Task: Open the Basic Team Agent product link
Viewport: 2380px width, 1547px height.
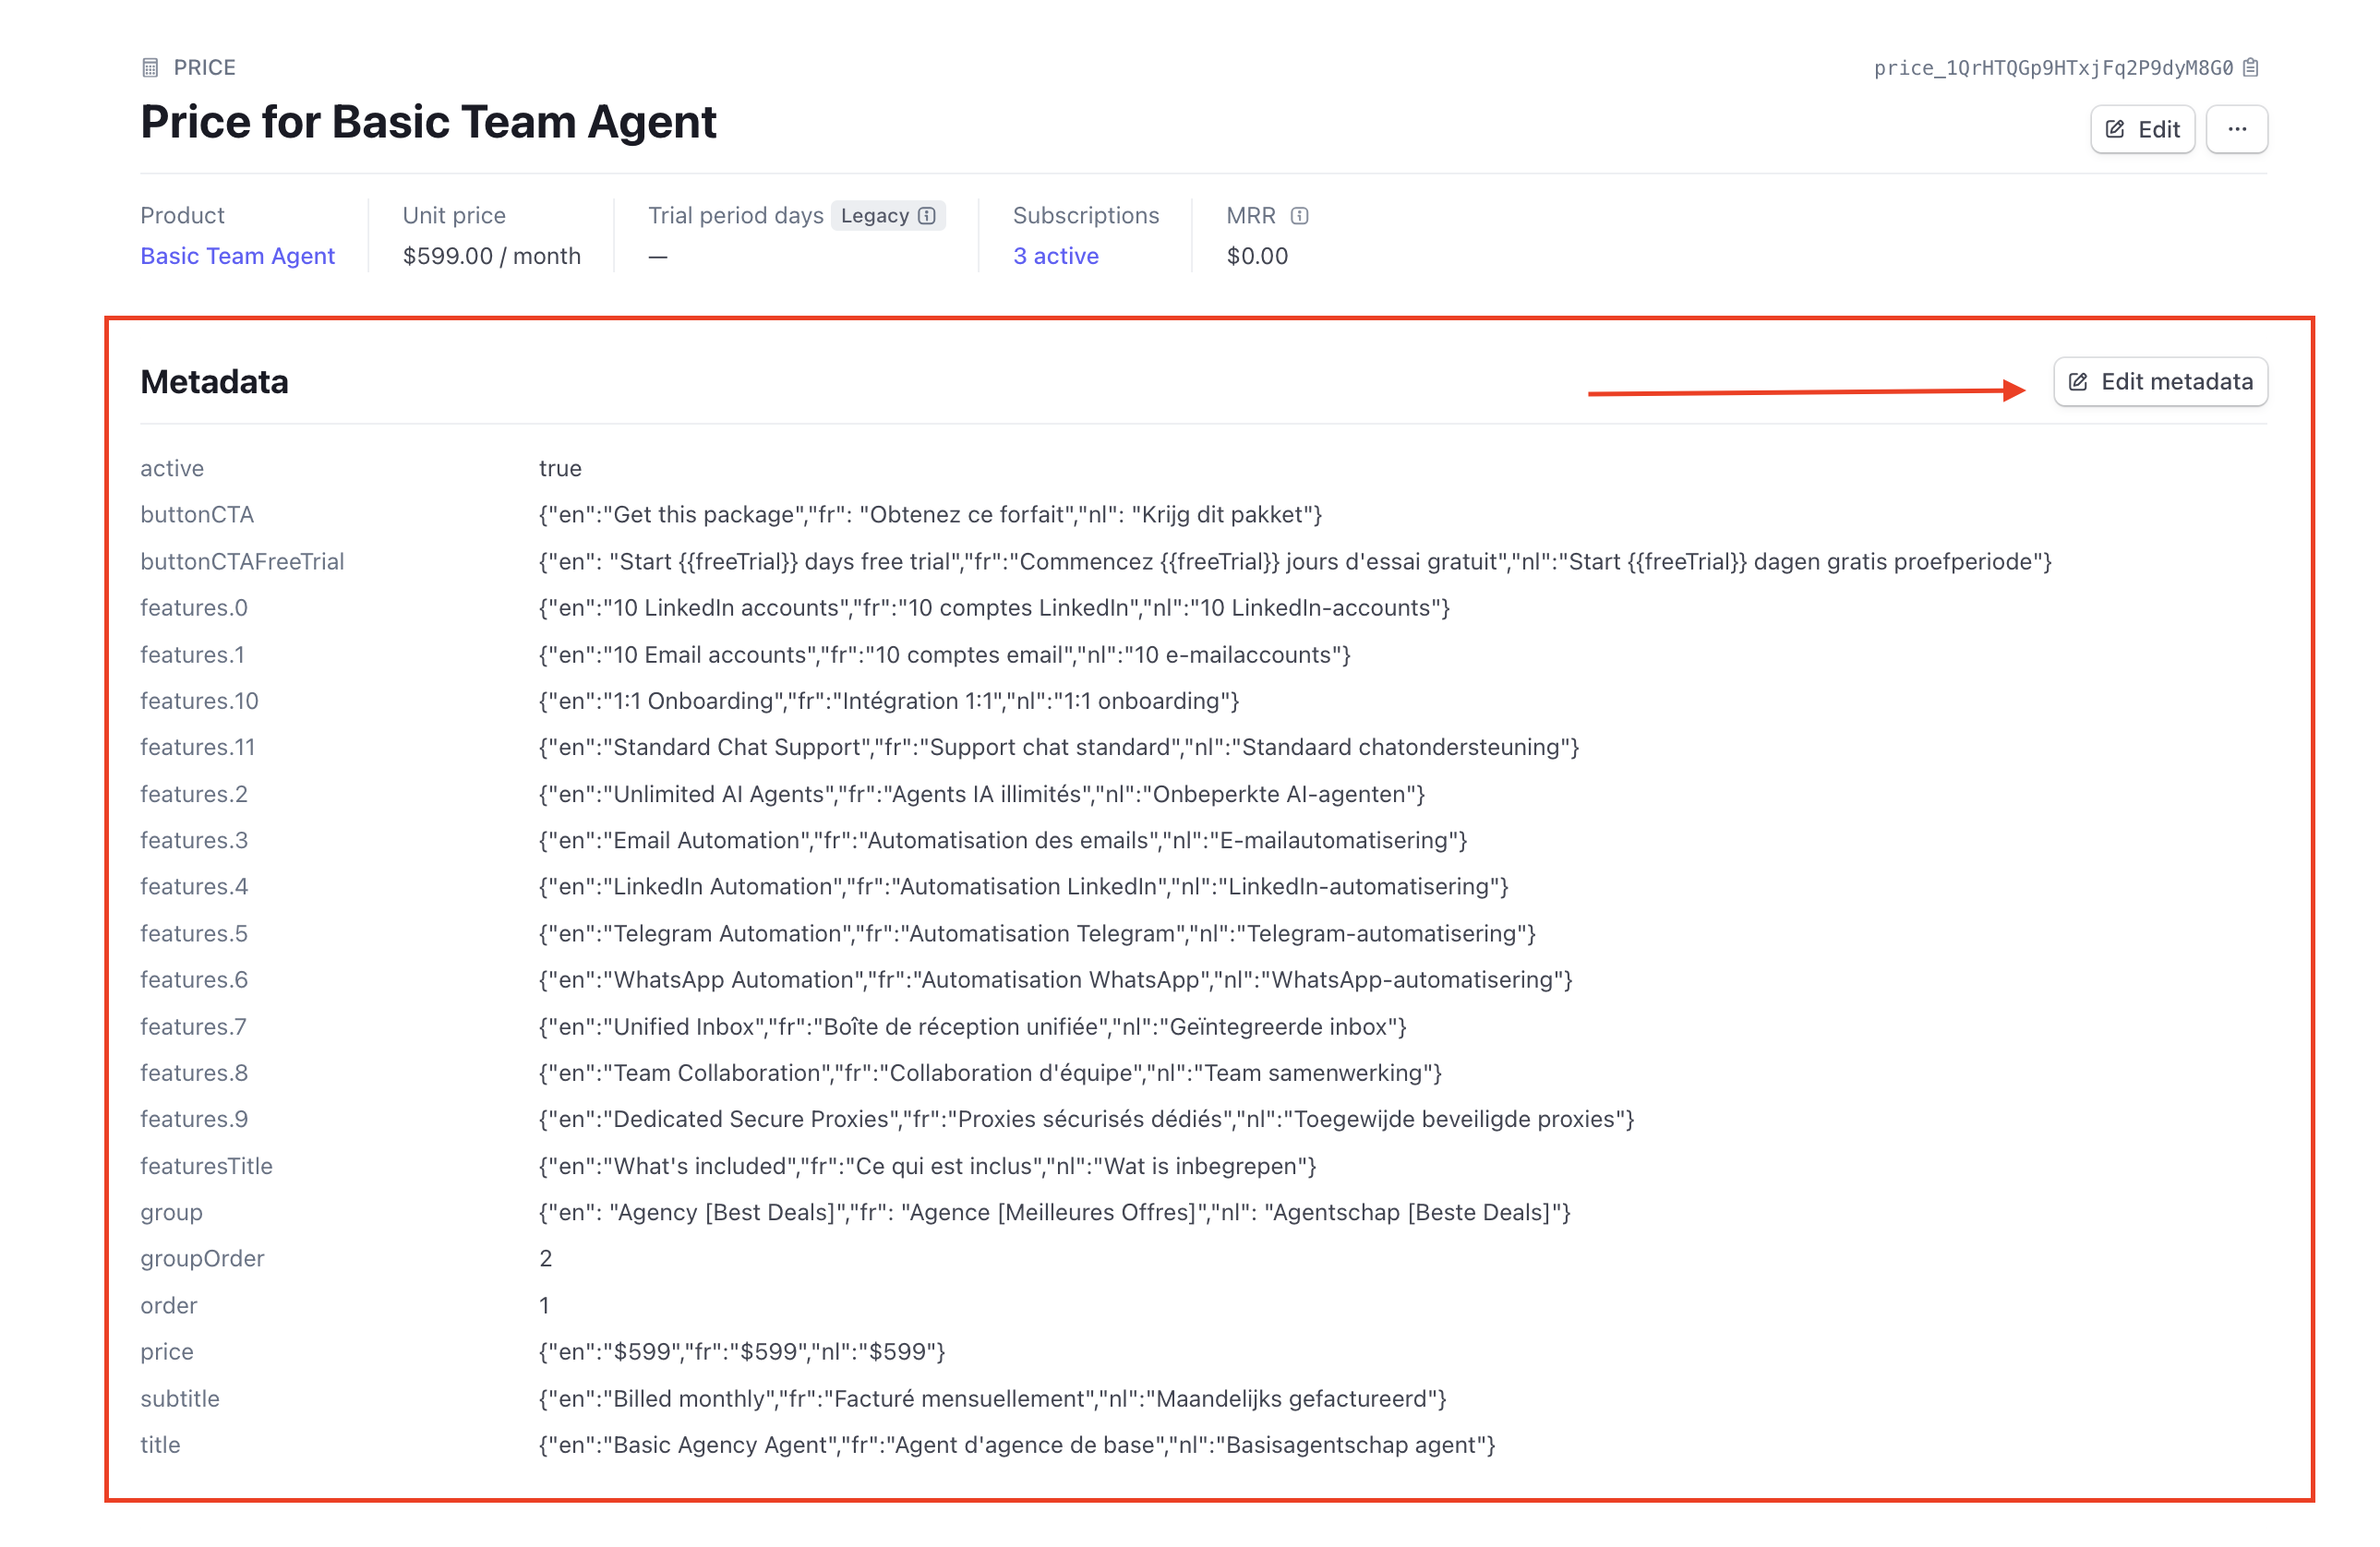Action: pos(237,256)
